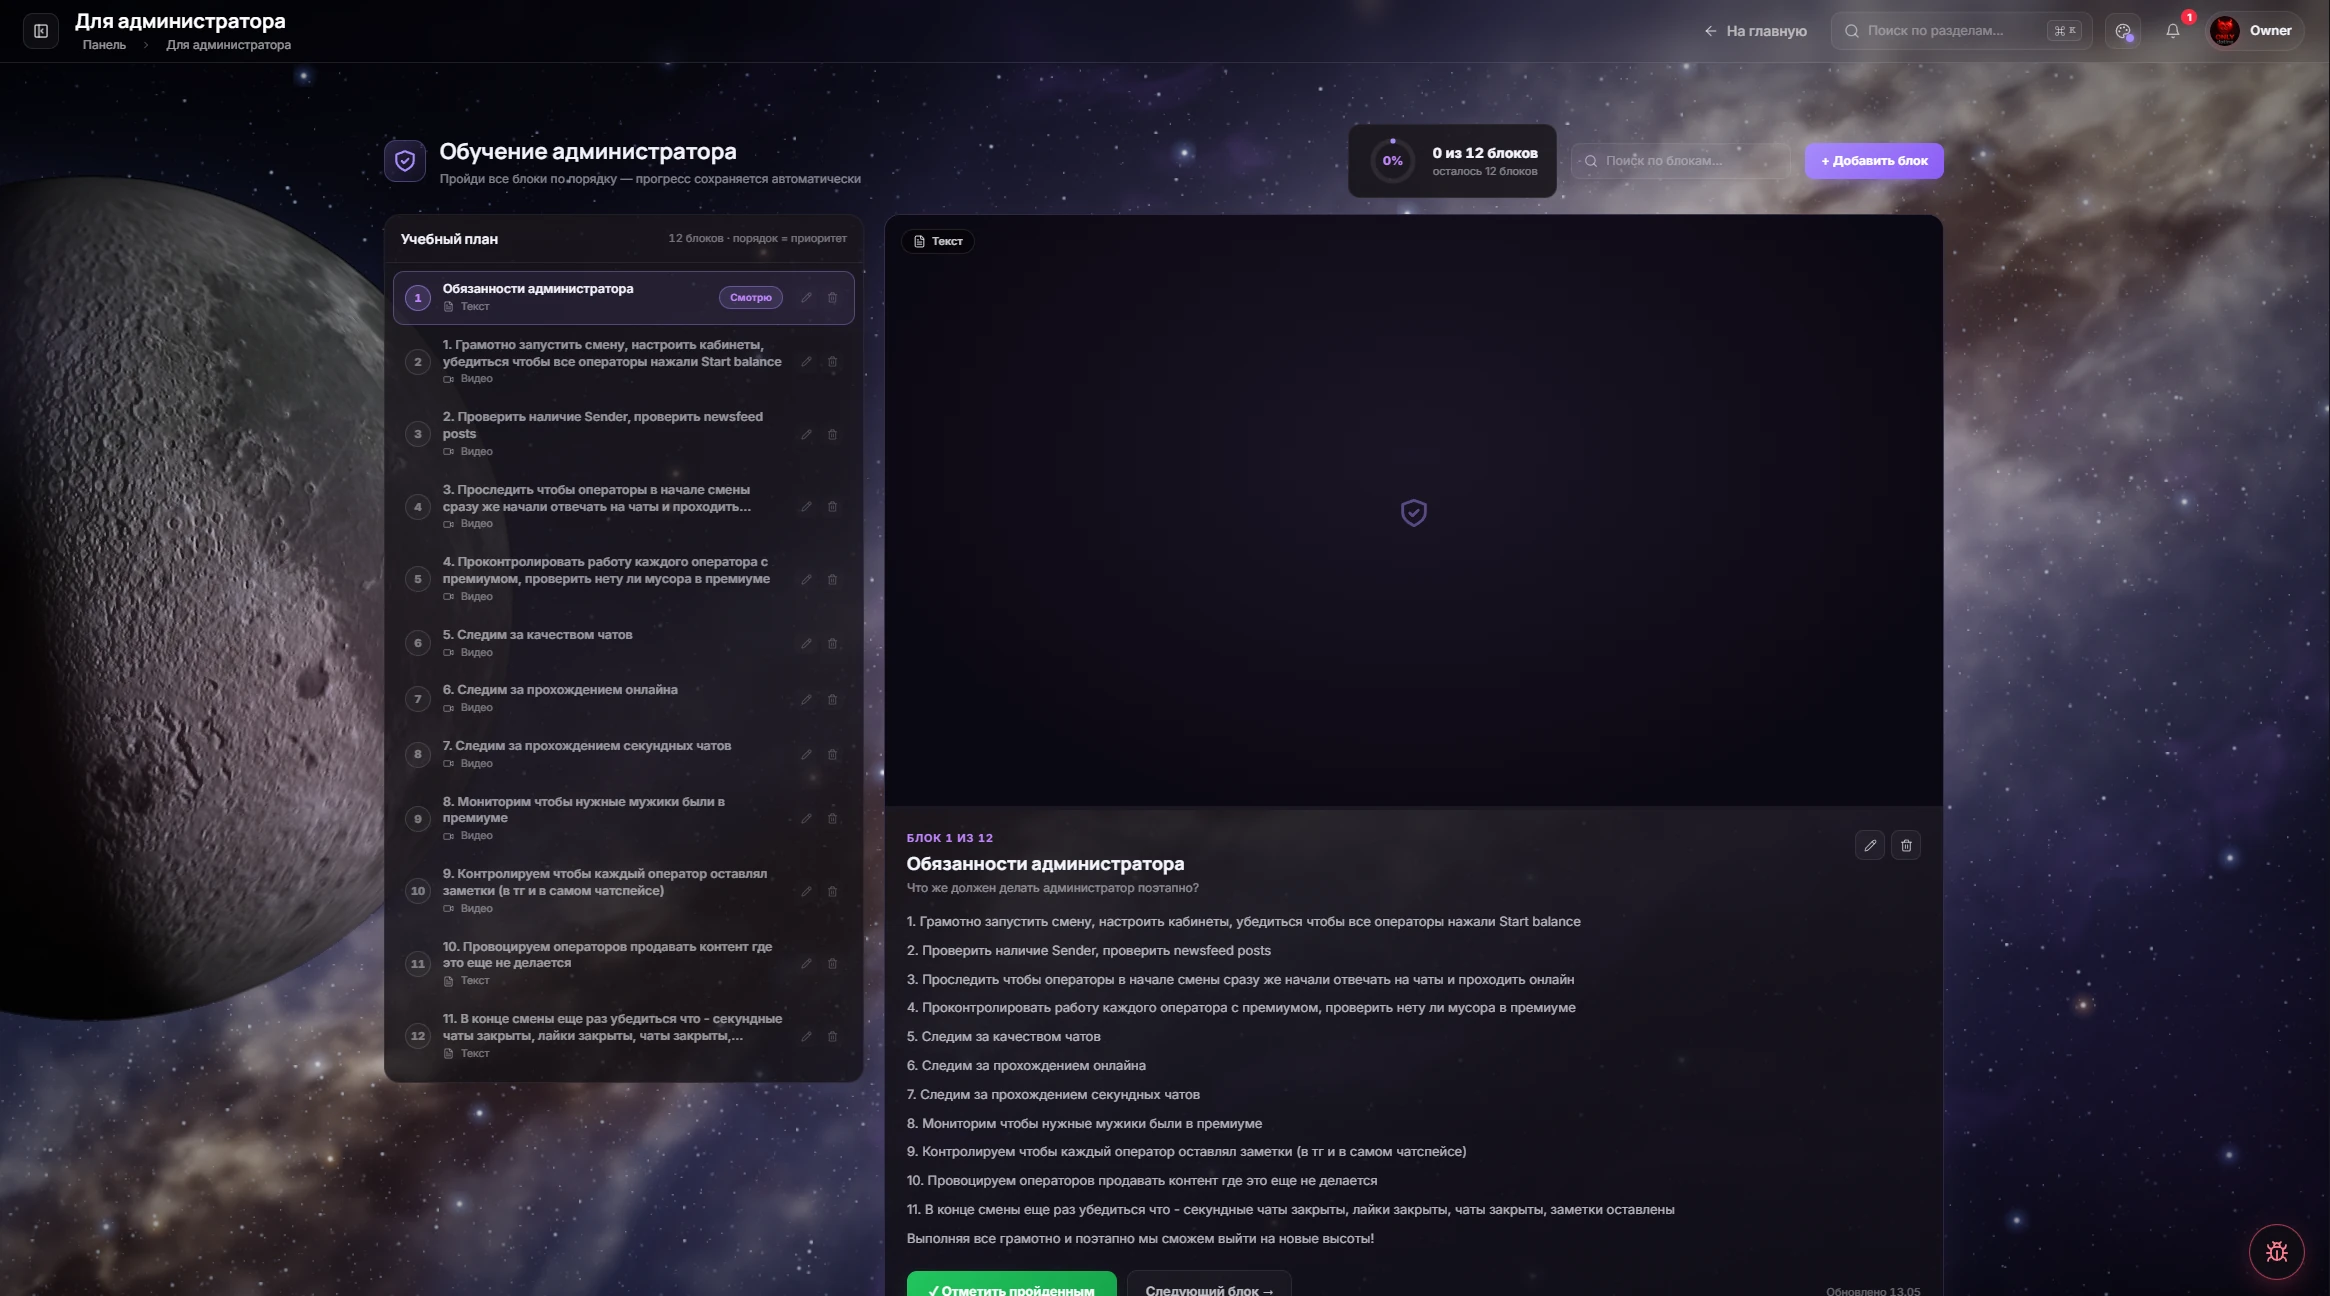Open the theme palette icon
This screenshot has height=1296, width=2330.
pos(2123,31)
